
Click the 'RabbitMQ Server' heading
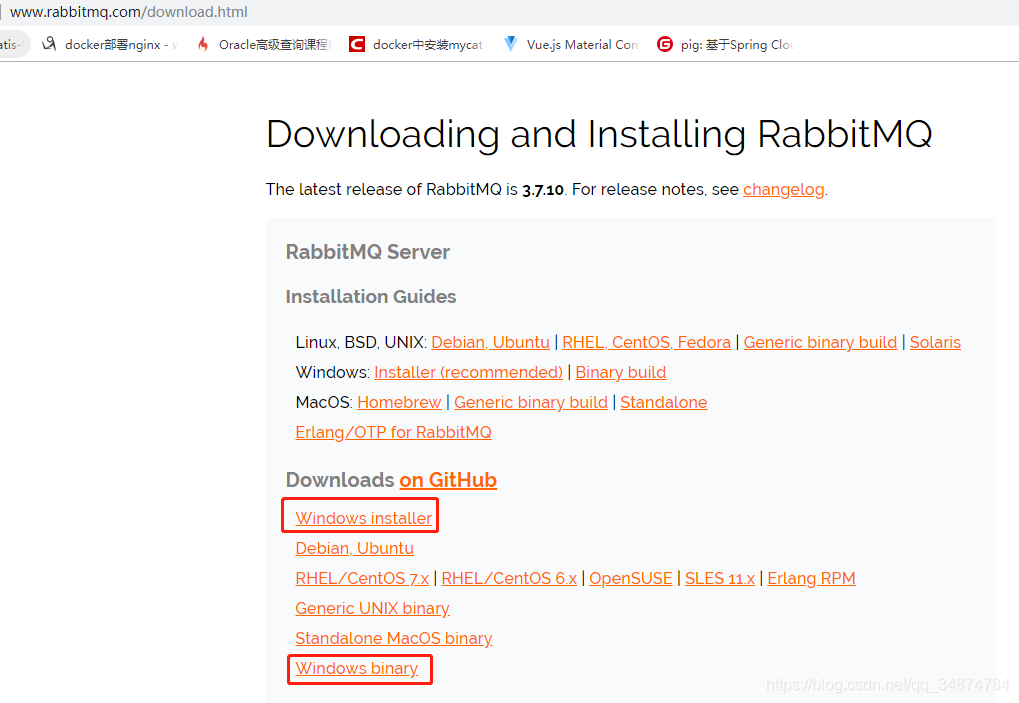coord(368,252)
